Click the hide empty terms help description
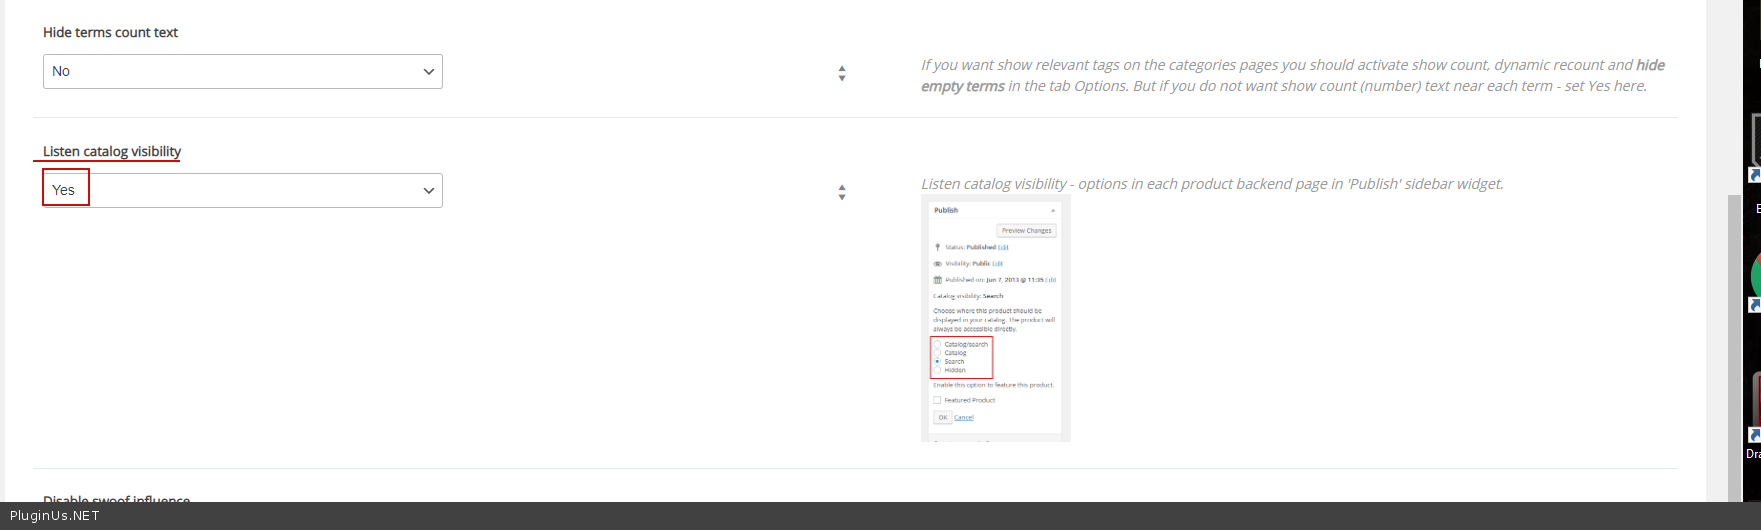 [x=1293, y=75]
